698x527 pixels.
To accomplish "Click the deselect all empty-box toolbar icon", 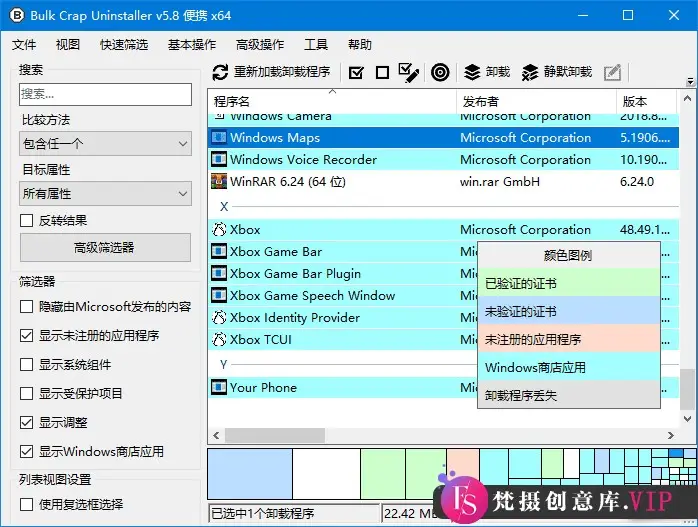I will click(382, 72).
